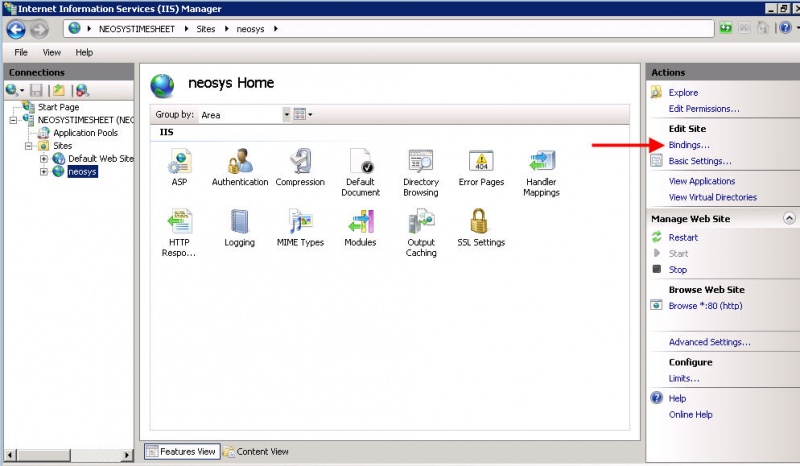Viewport: 800px width, 466px height.
Task: Open the Output Caching feature
Action: tap(421, 232)
